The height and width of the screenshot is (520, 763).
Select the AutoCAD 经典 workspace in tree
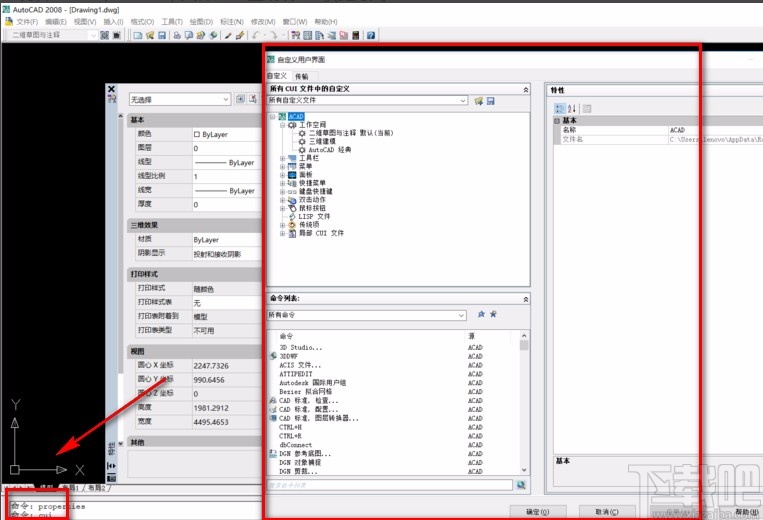coord(330,150)
